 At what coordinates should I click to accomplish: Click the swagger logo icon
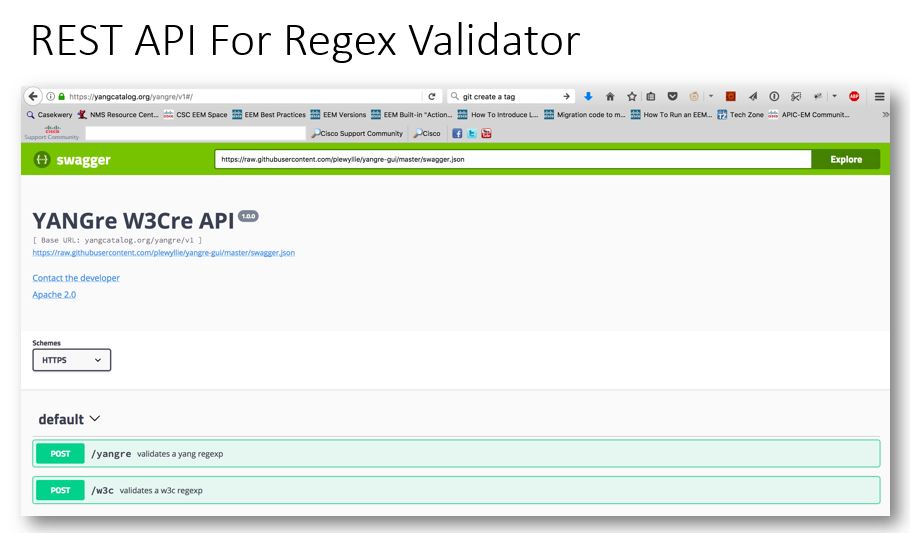[42, 159]
